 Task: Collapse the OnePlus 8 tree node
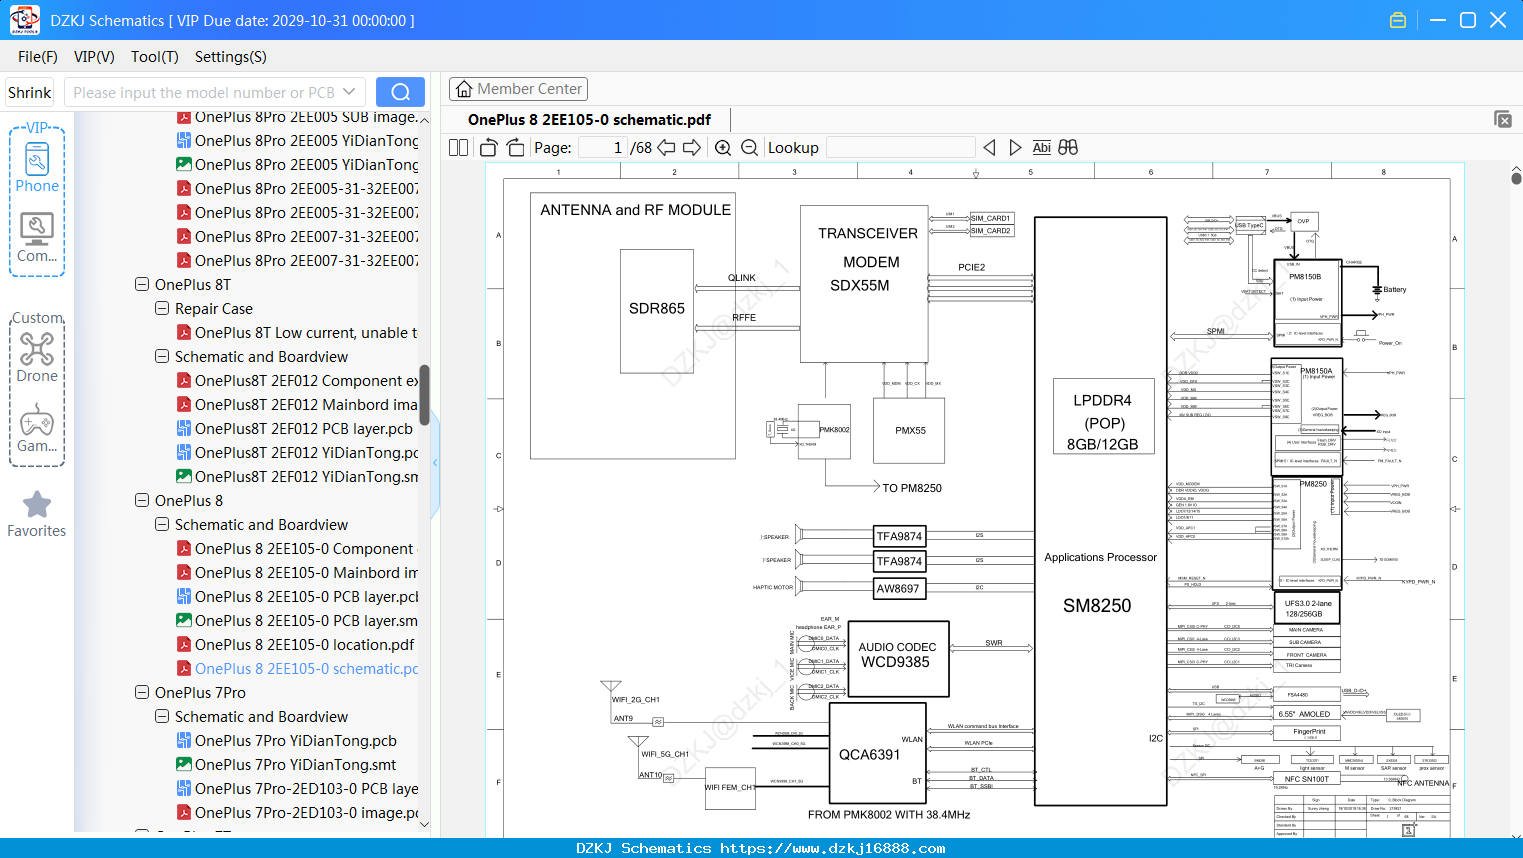pos(142,501)
